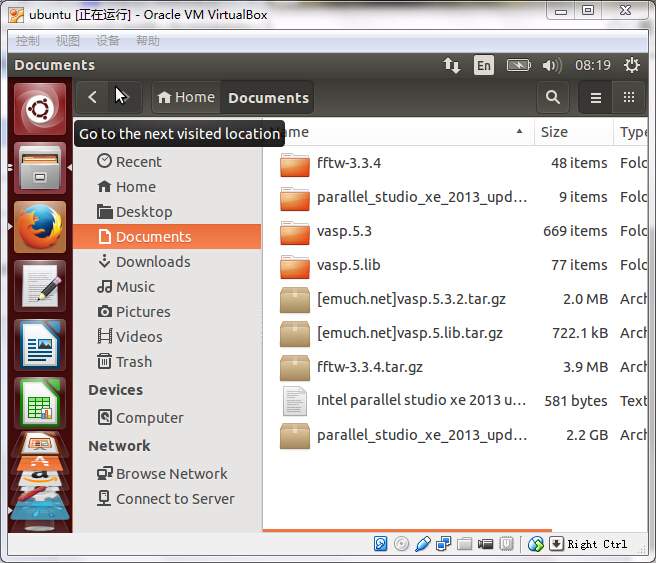The width and height of the screenshot is (656, 563).
Task: Open the VirtualBox 设备 menu
Action: [x=108, y=41]
